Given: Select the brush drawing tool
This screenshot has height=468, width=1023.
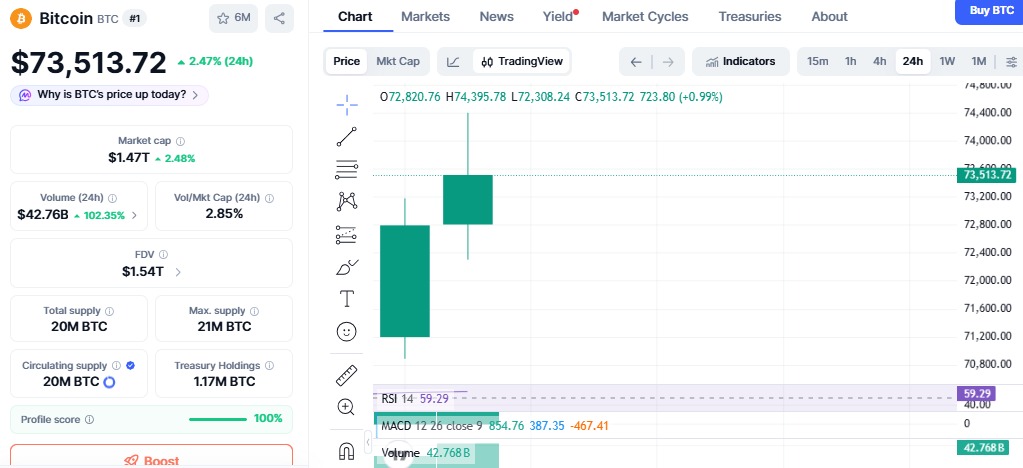Looking at the screenshot, I should [x=347, y=266].
